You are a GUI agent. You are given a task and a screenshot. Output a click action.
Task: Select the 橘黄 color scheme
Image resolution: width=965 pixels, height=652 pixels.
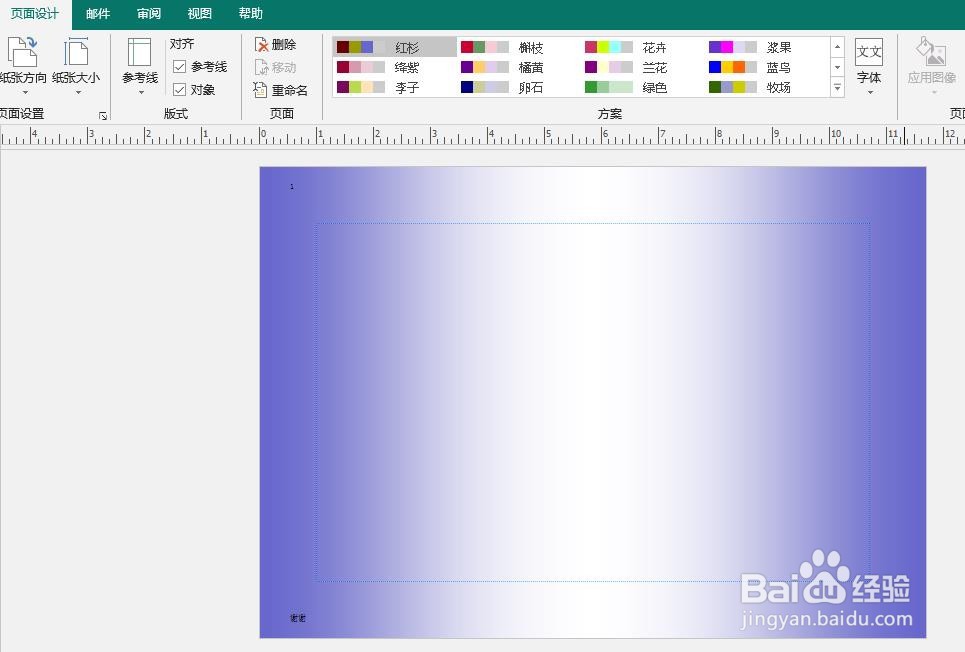[519, 67]
